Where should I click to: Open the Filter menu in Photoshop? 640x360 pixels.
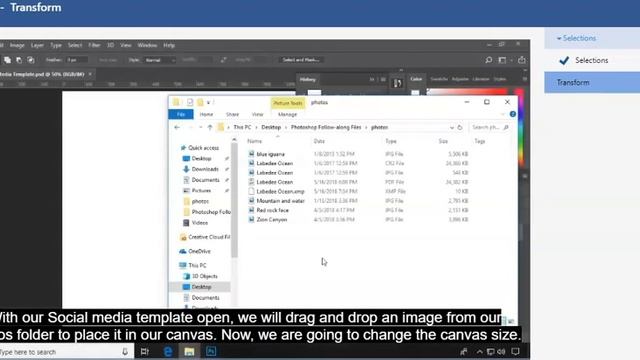coord(94,45)
